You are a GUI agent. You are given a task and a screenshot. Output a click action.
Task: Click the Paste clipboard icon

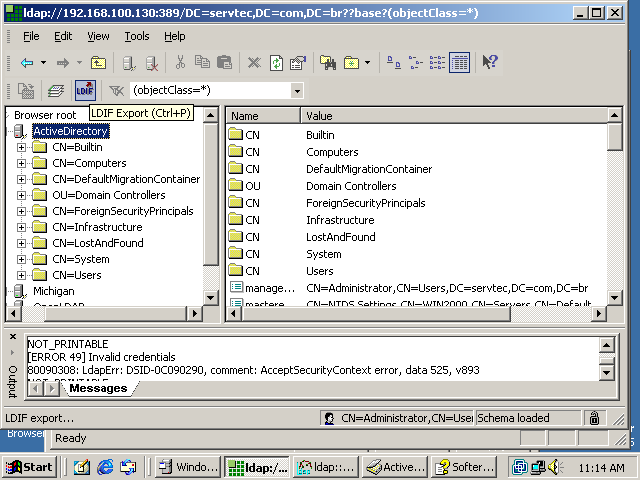224,62
